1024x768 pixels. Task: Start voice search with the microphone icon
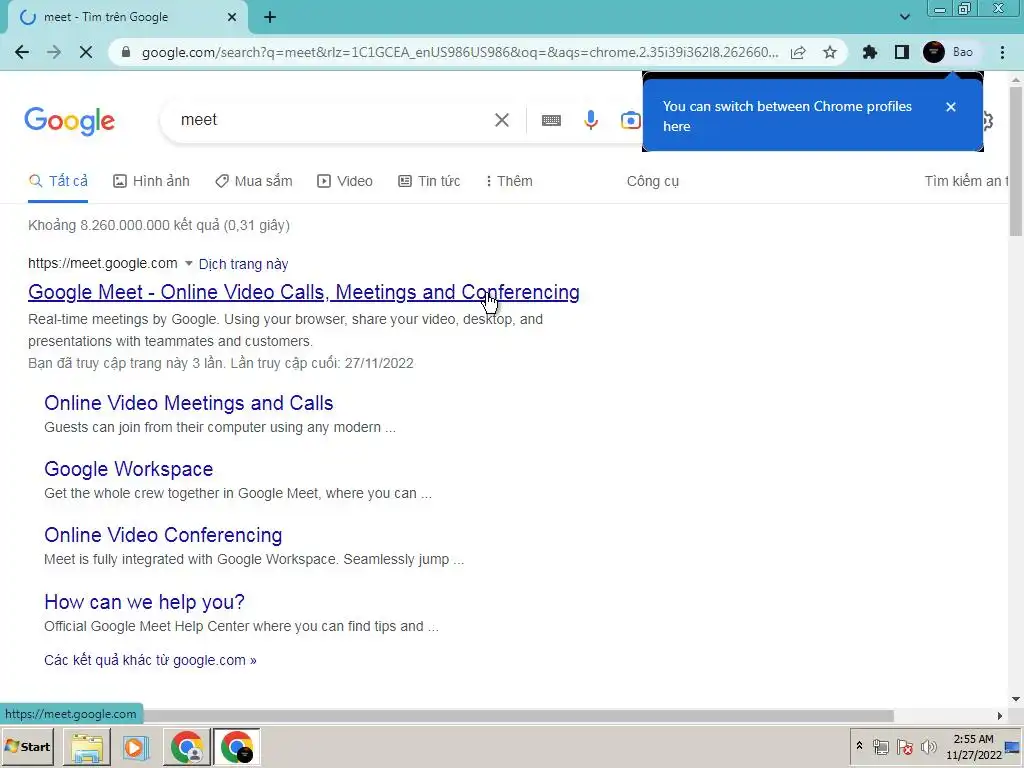pos(591,120)
